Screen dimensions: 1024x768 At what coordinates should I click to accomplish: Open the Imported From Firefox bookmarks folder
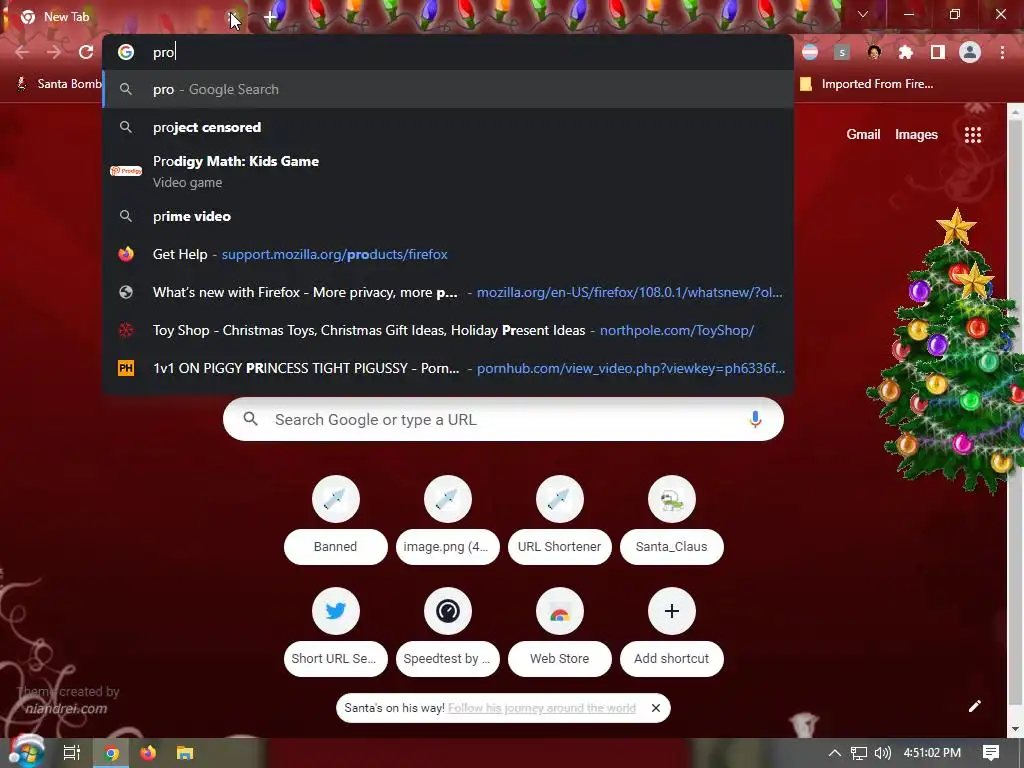[867, 84]
